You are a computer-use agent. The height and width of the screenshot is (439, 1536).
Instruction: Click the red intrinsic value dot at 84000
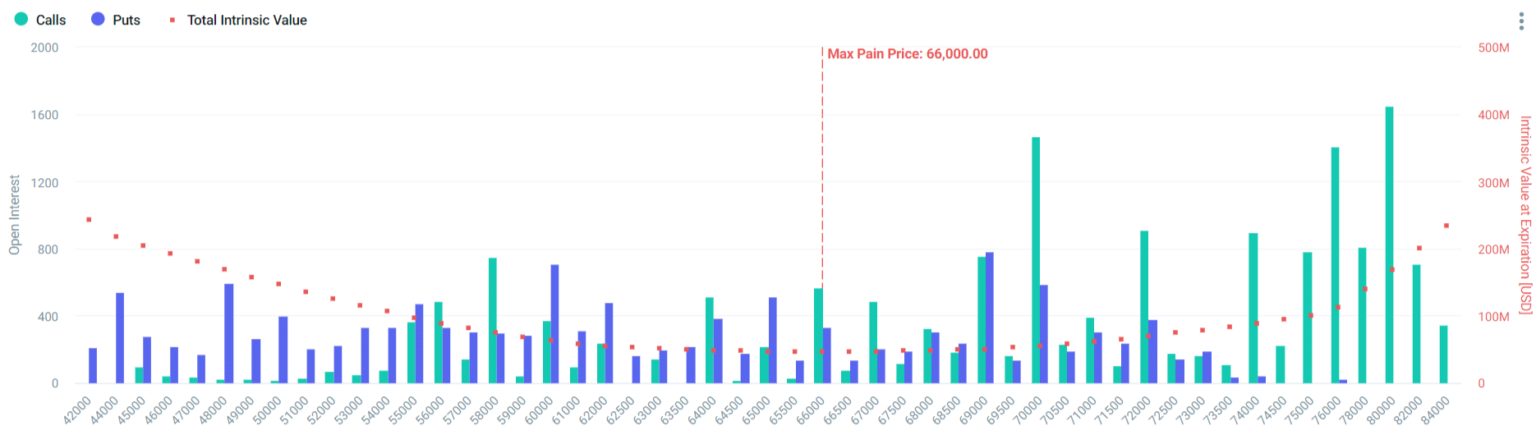tap(1446, 225)
